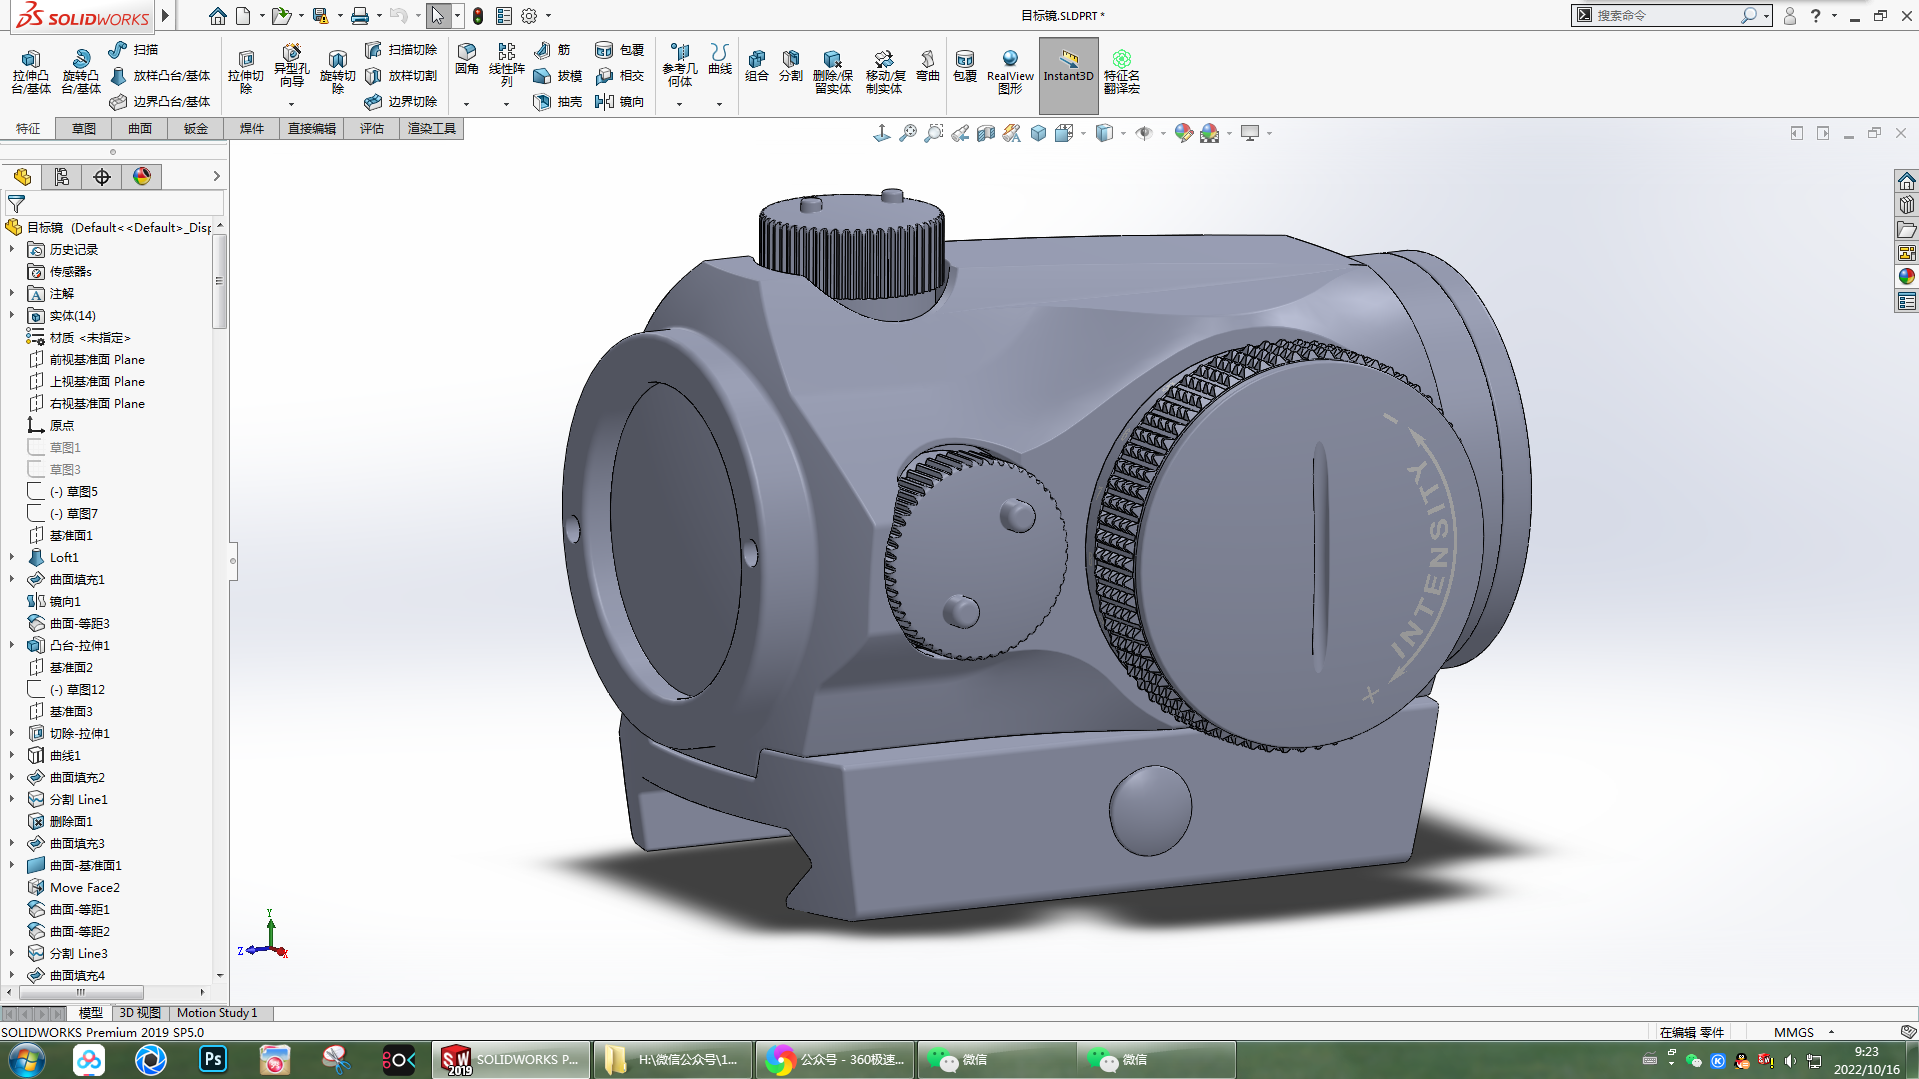Expand the 切除-拉伸1 feature node
Screen dimensions: 1919x1079
[x=12, y=734]
